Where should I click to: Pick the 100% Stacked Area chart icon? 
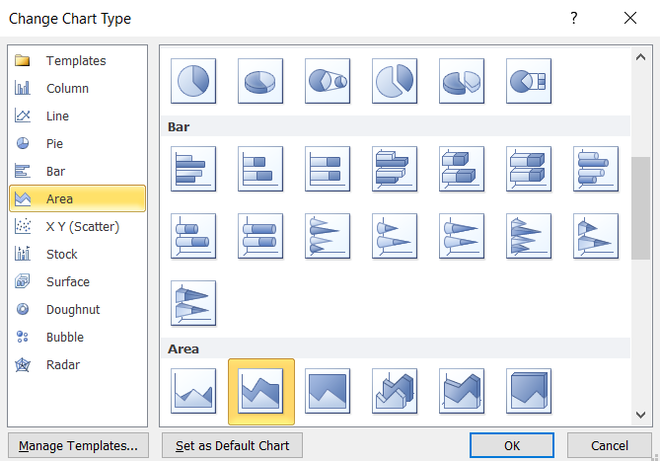(327, 391)
